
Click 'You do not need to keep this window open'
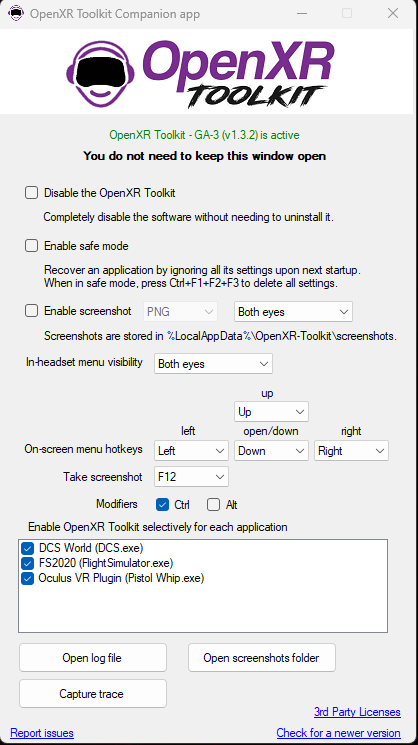coord(205,156)
